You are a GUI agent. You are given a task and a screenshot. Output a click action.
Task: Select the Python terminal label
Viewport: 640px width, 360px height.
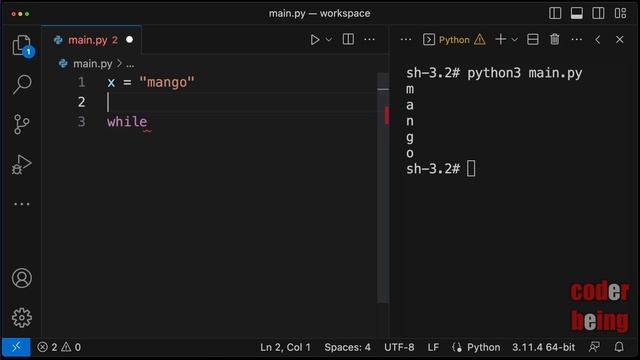454,40
